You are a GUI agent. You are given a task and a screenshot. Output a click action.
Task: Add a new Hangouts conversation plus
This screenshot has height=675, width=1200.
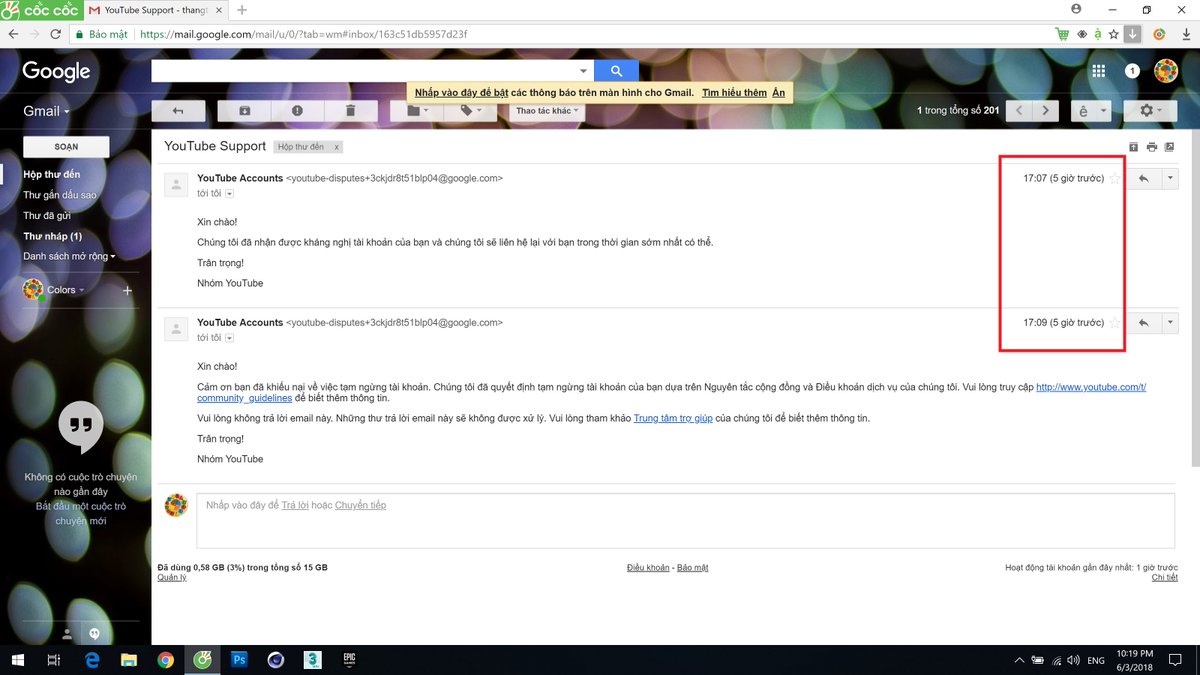click(x=127, y=290)
